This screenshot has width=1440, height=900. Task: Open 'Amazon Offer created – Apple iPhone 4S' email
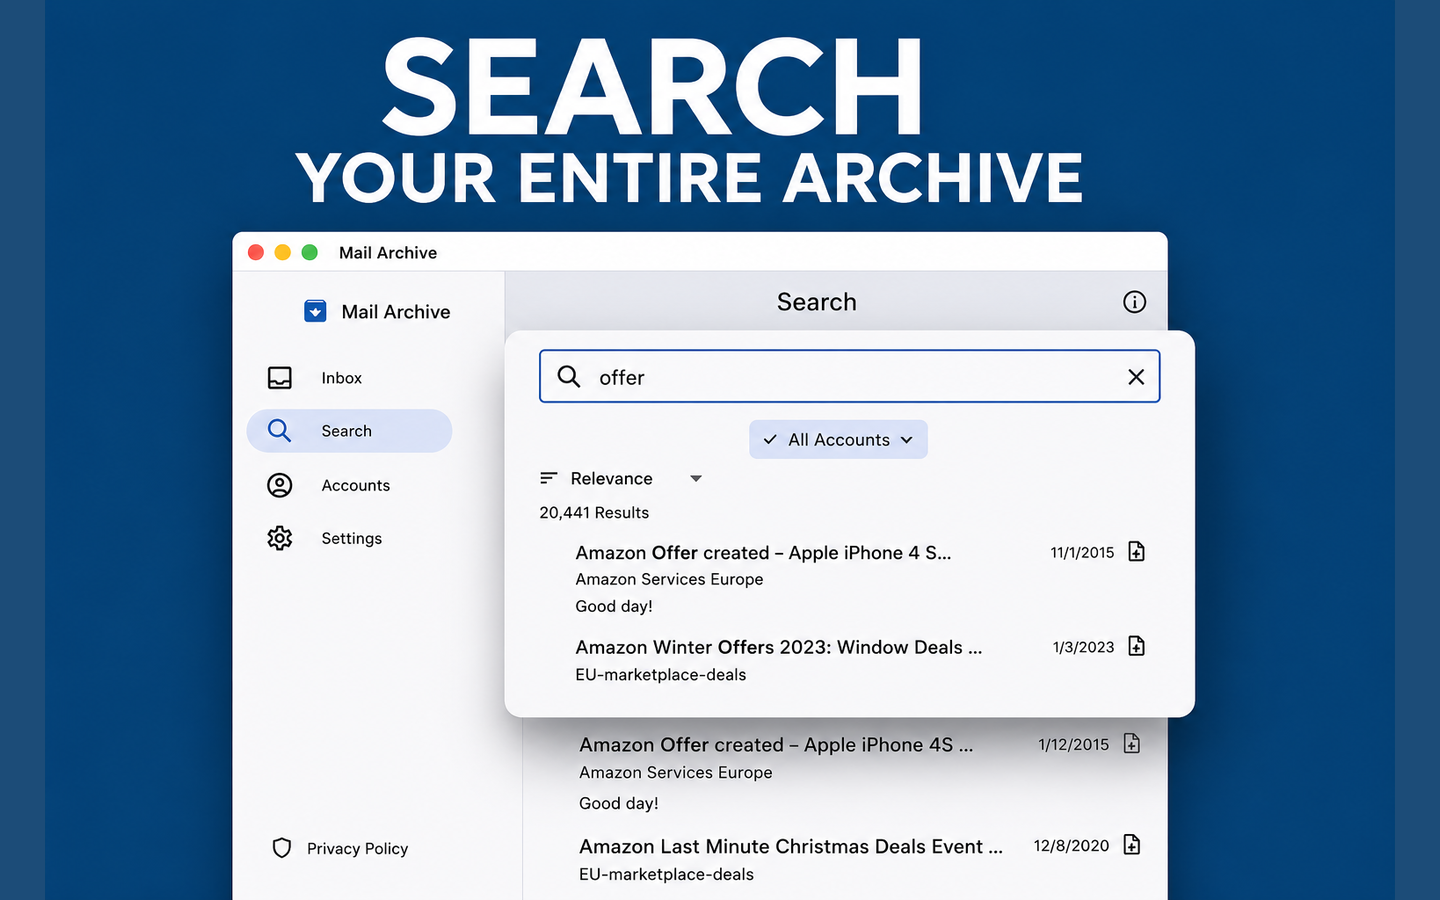pyautogui.click(x=776, y=745)
